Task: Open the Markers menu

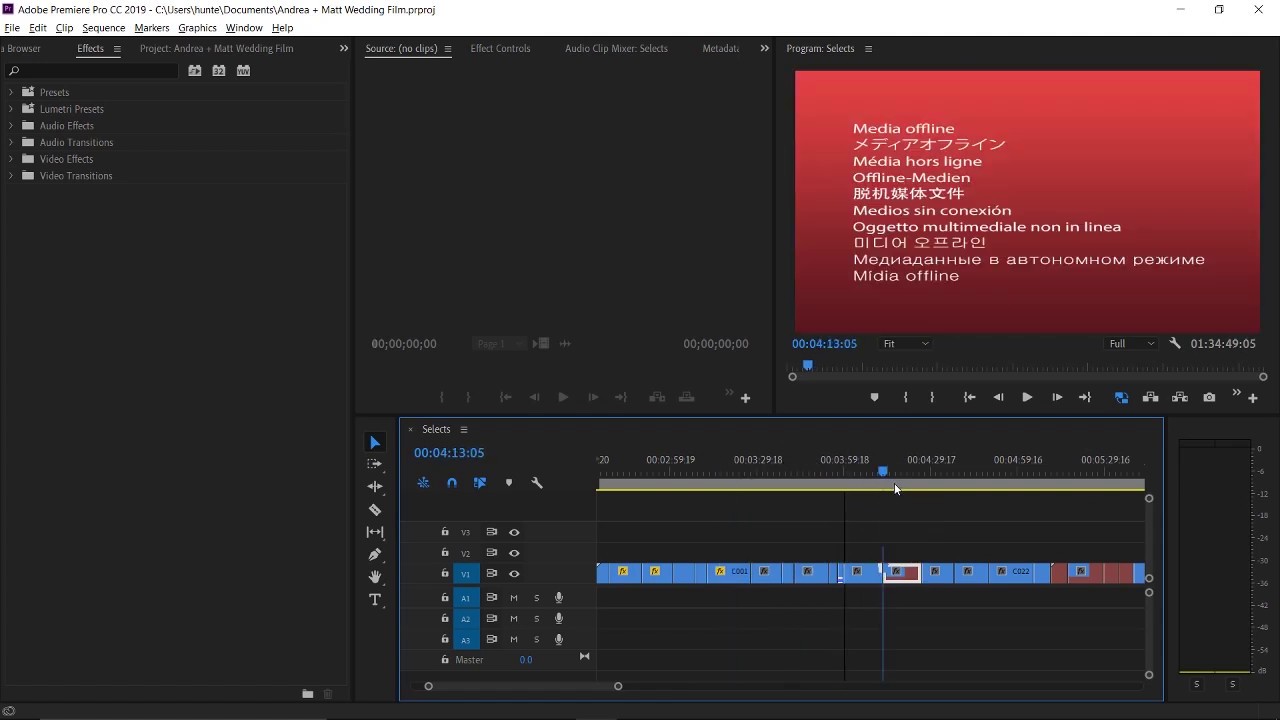Action: pos(152,28)
